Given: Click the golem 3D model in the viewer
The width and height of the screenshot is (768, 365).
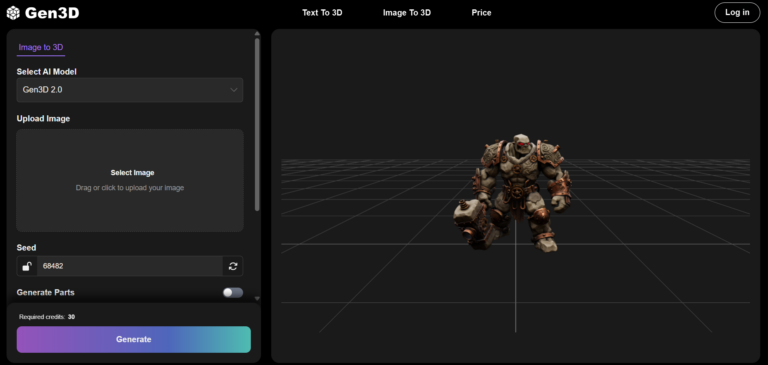Looking at the screenshot, I should point(512,192).
